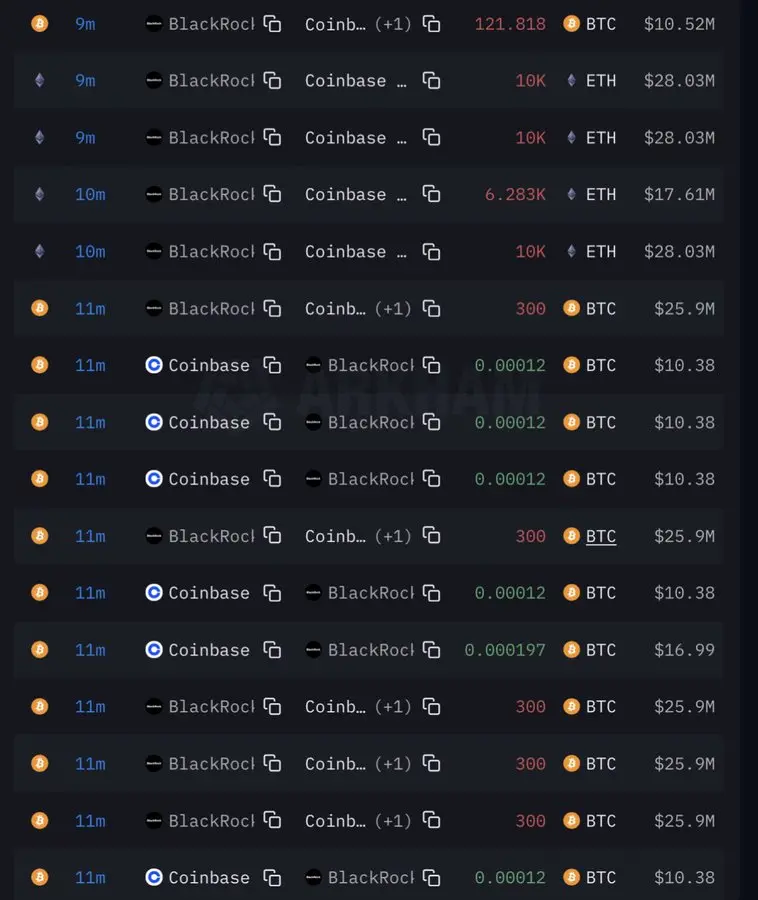The image size is (758, 900).
Task: Open the 10m timestamp of the 6.283K ETH transfer
Action: click(x=90, y=195)
